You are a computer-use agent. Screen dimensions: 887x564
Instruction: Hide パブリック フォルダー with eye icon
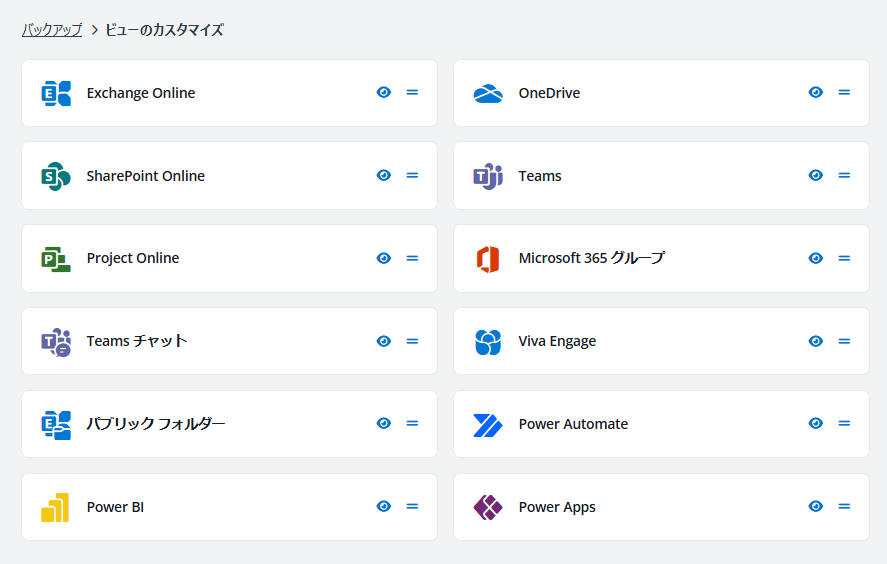pyautogui.click(x=384, y=423)
